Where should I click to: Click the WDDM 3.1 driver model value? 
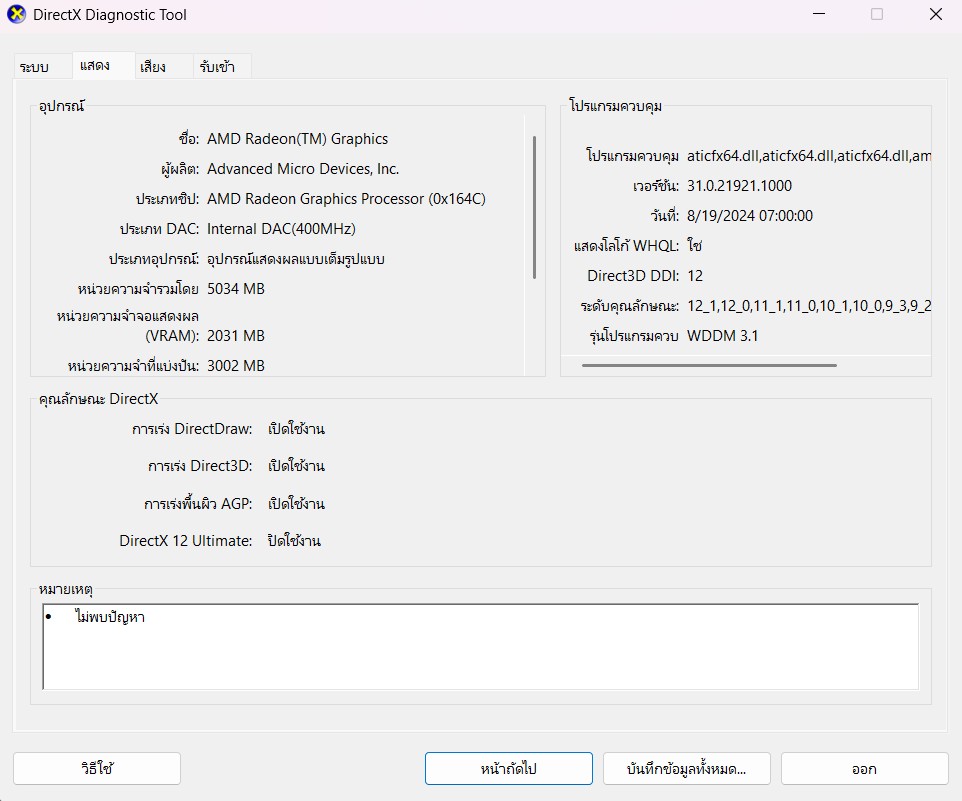(722, 336)
